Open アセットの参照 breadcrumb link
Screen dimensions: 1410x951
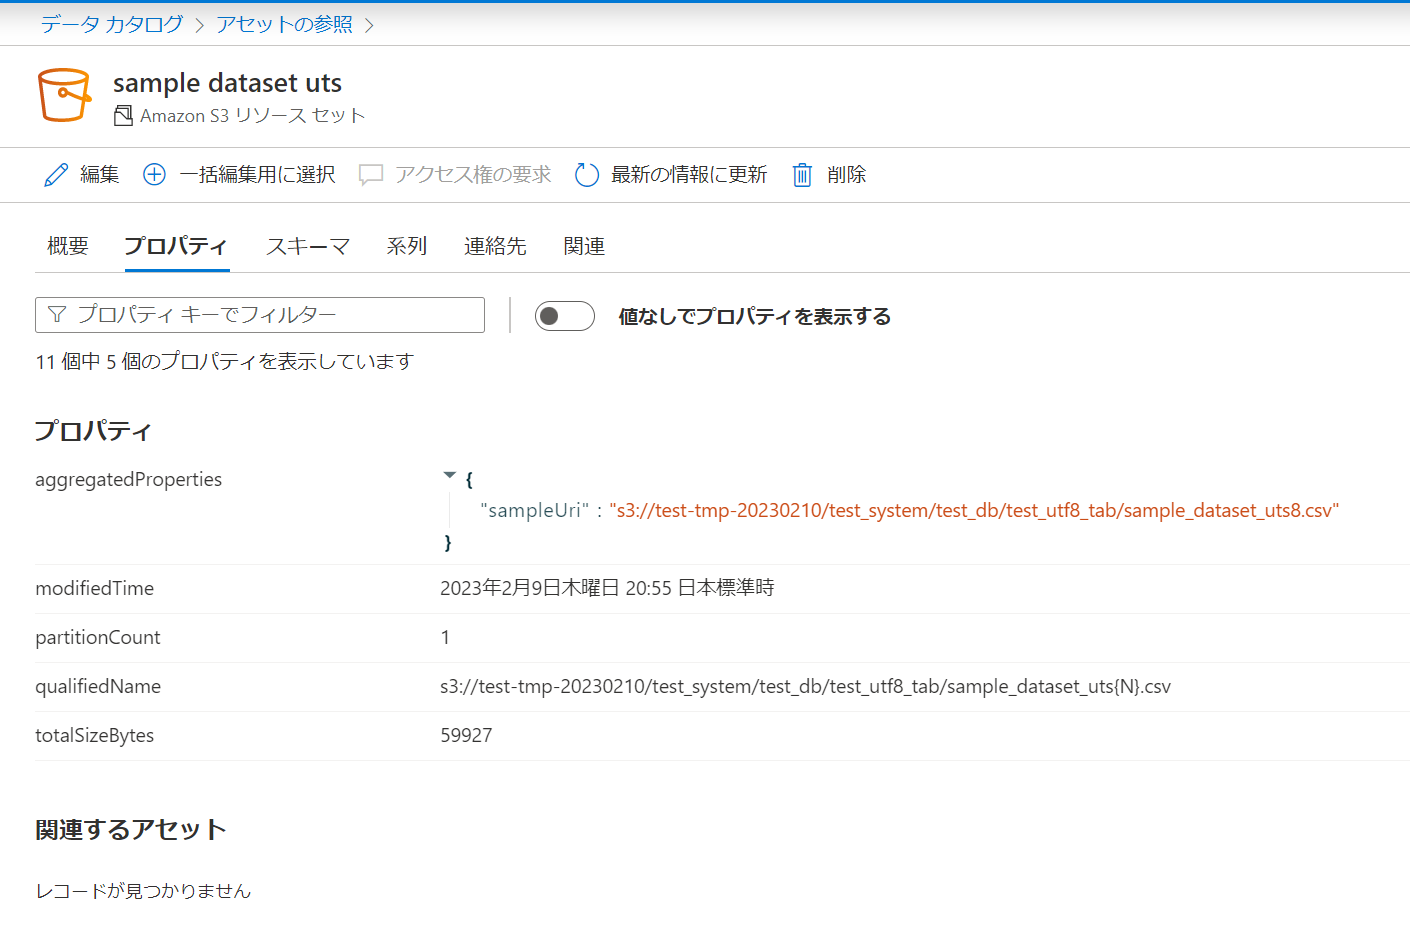[284, 24]
